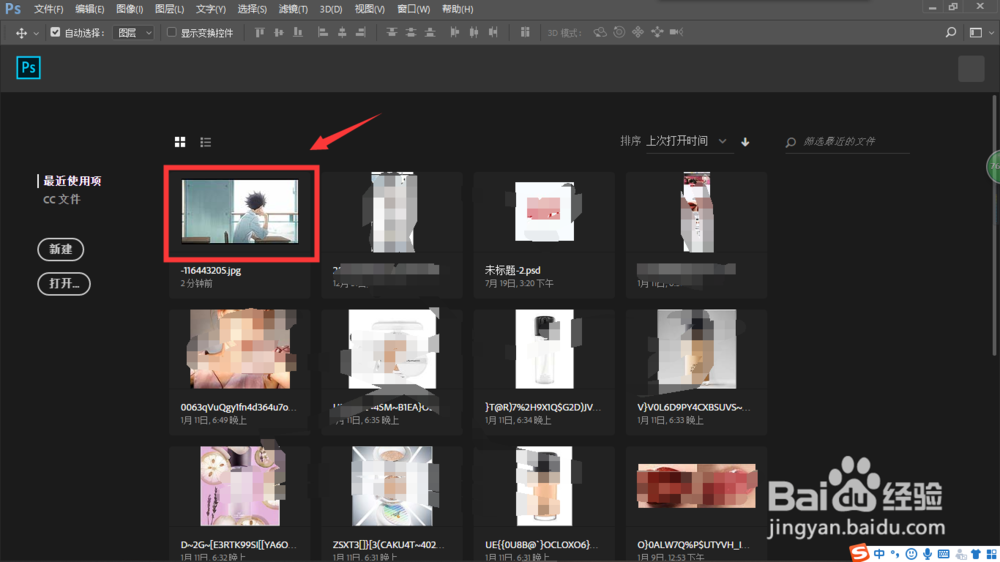
Task: Click 筛选最近的文件 search field
Action: (847, 142)
